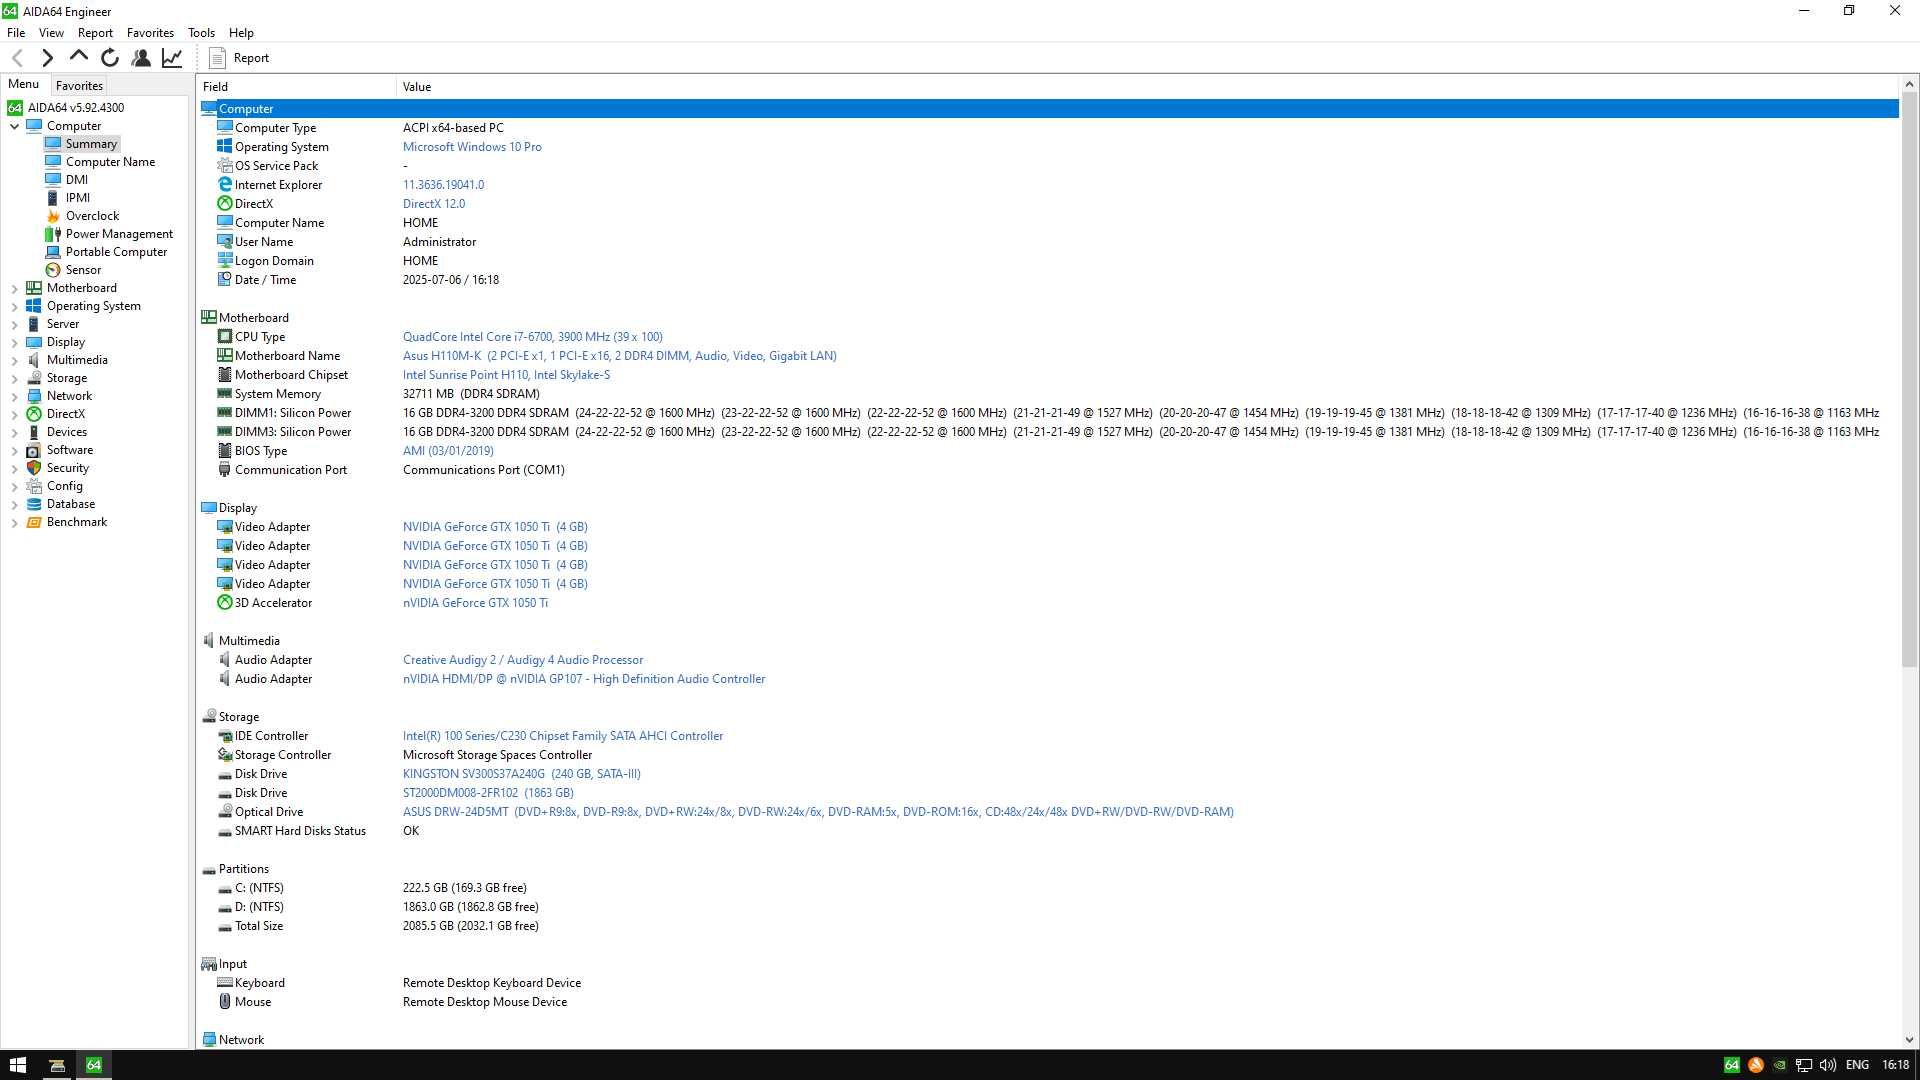Select the Computer section header row

[1048, 109]
